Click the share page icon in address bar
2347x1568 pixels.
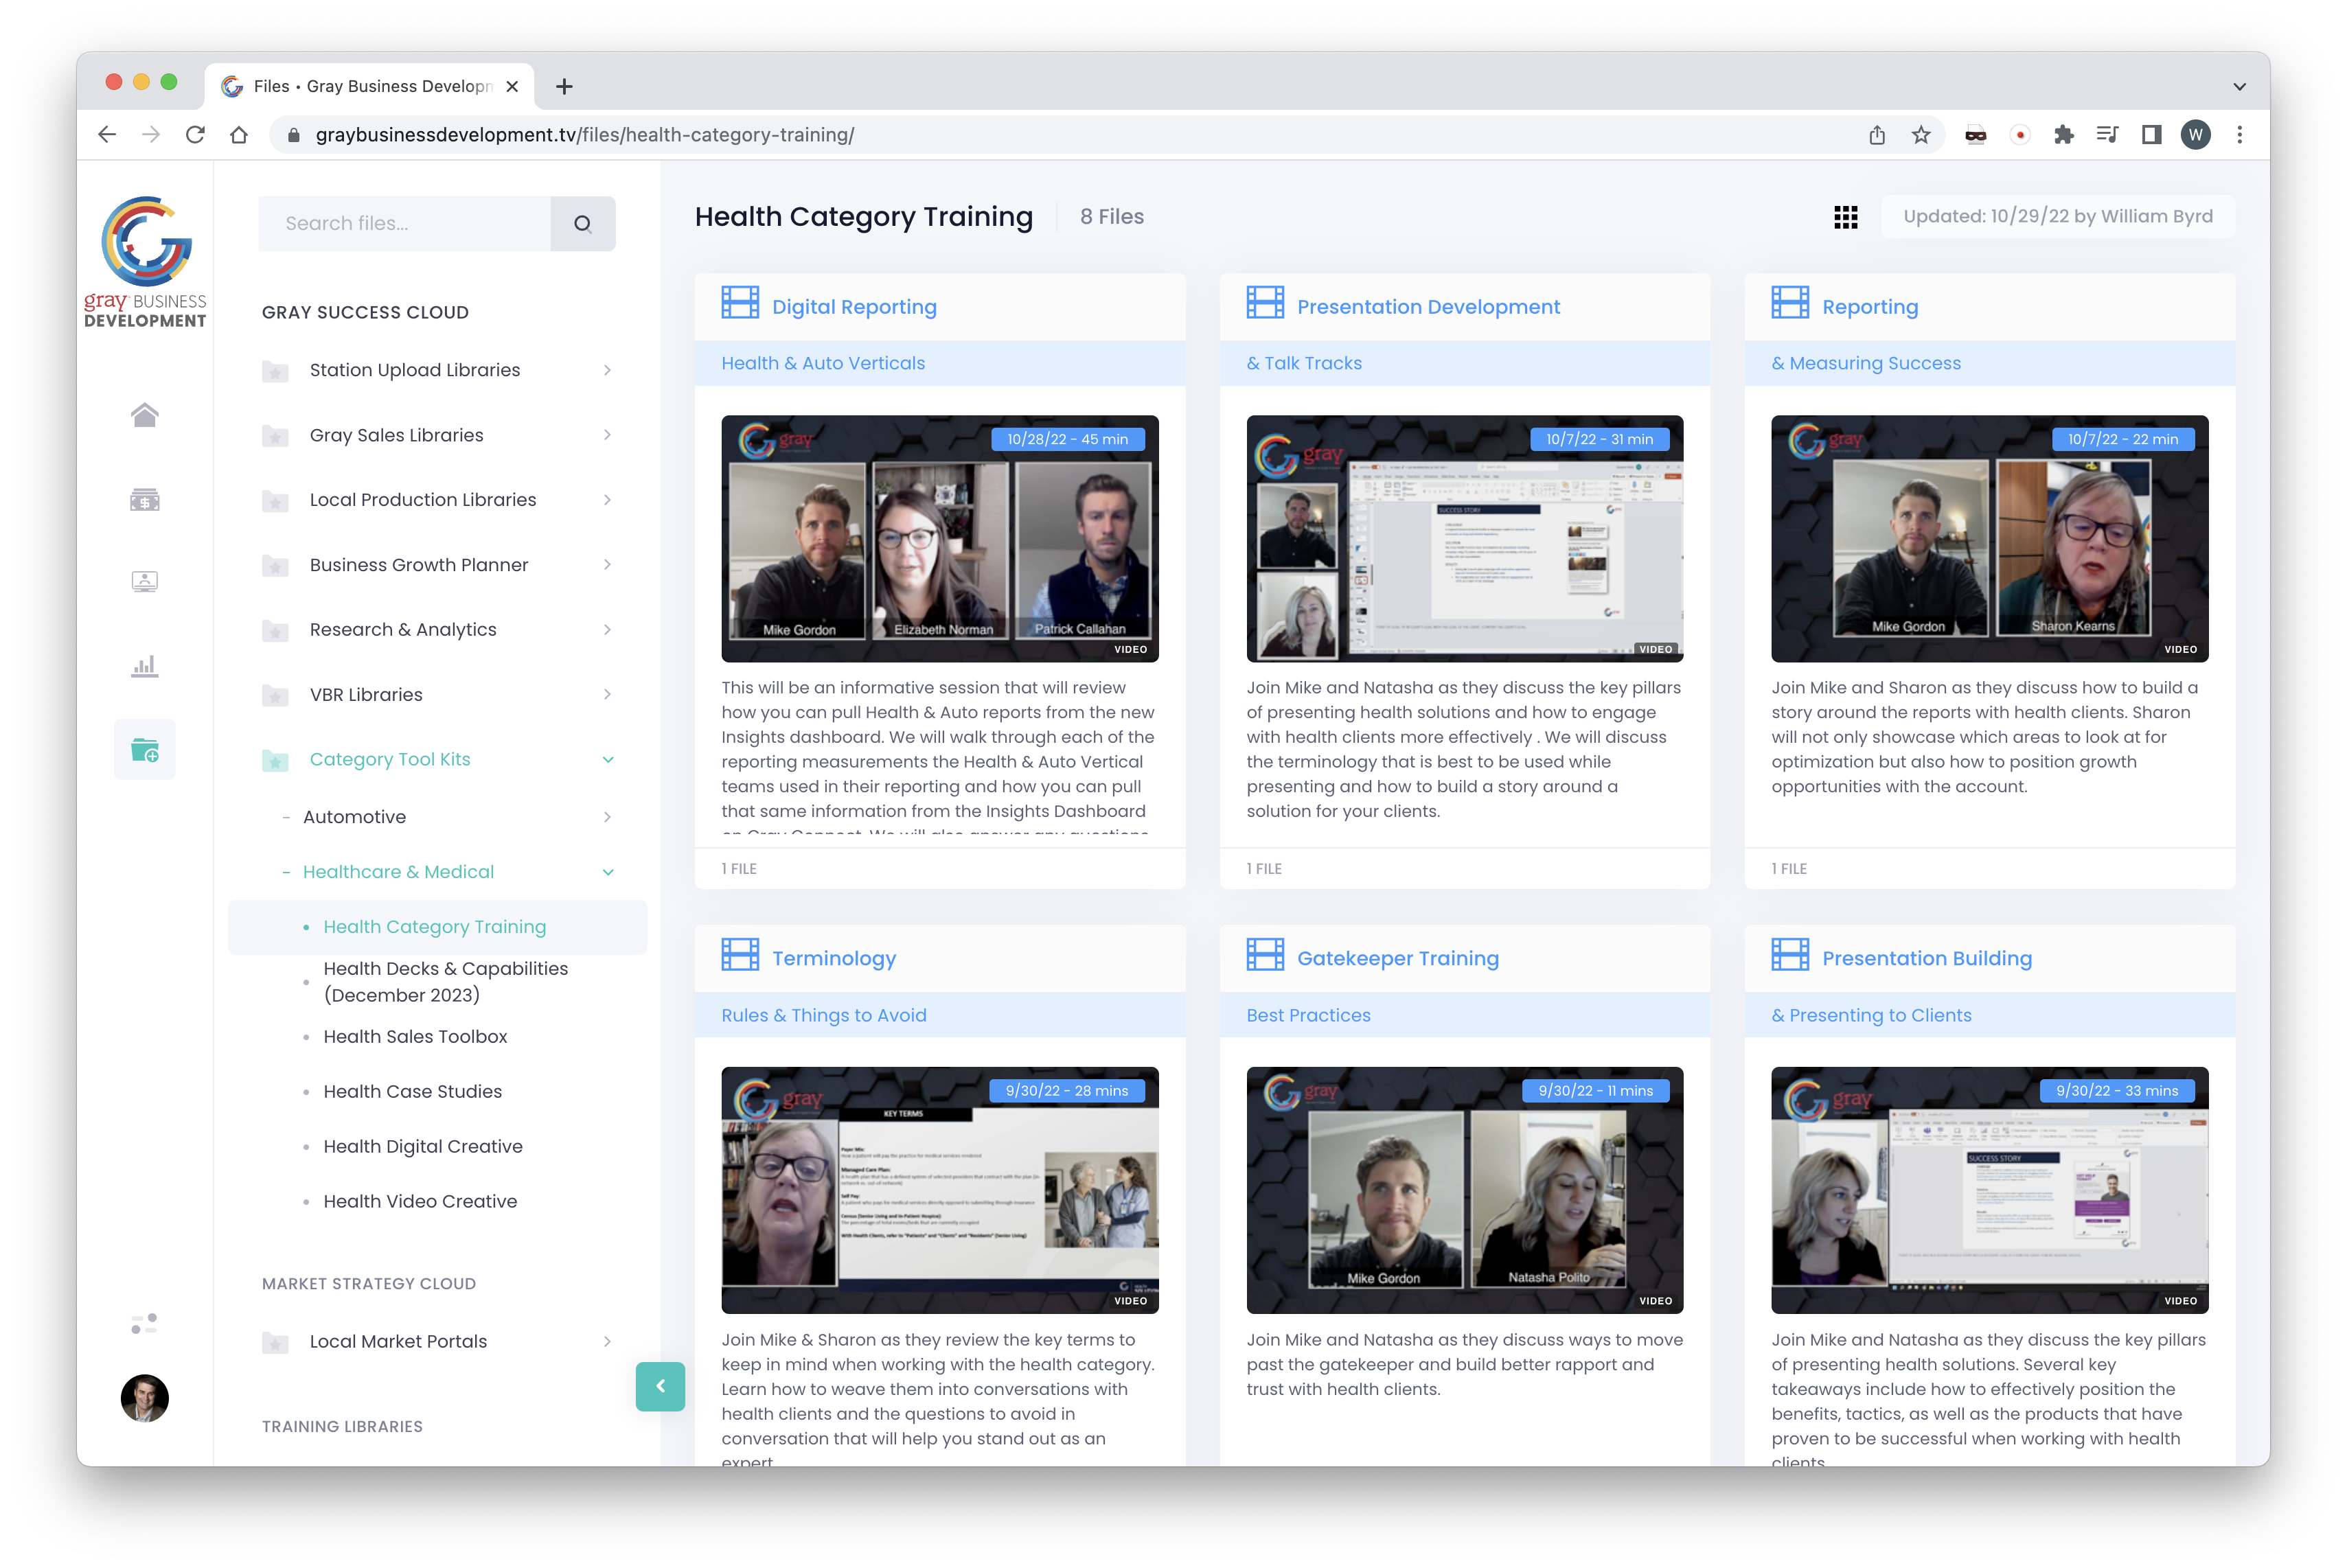(1877, 135)
